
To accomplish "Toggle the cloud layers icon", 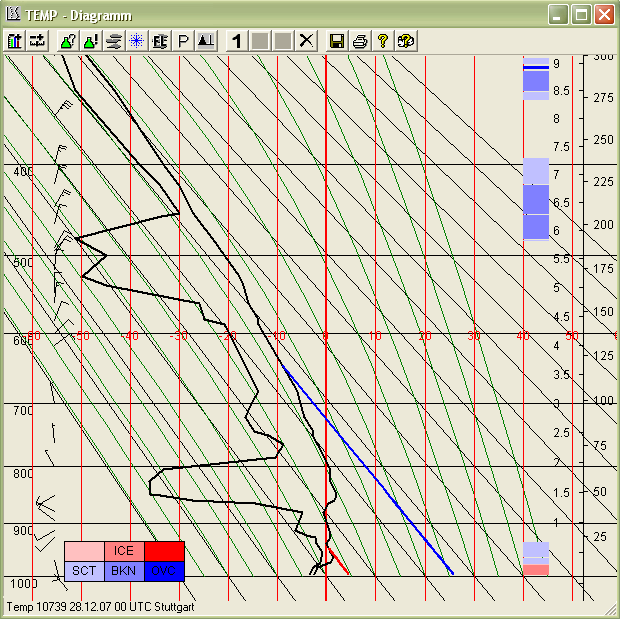I will pos(114,41).
